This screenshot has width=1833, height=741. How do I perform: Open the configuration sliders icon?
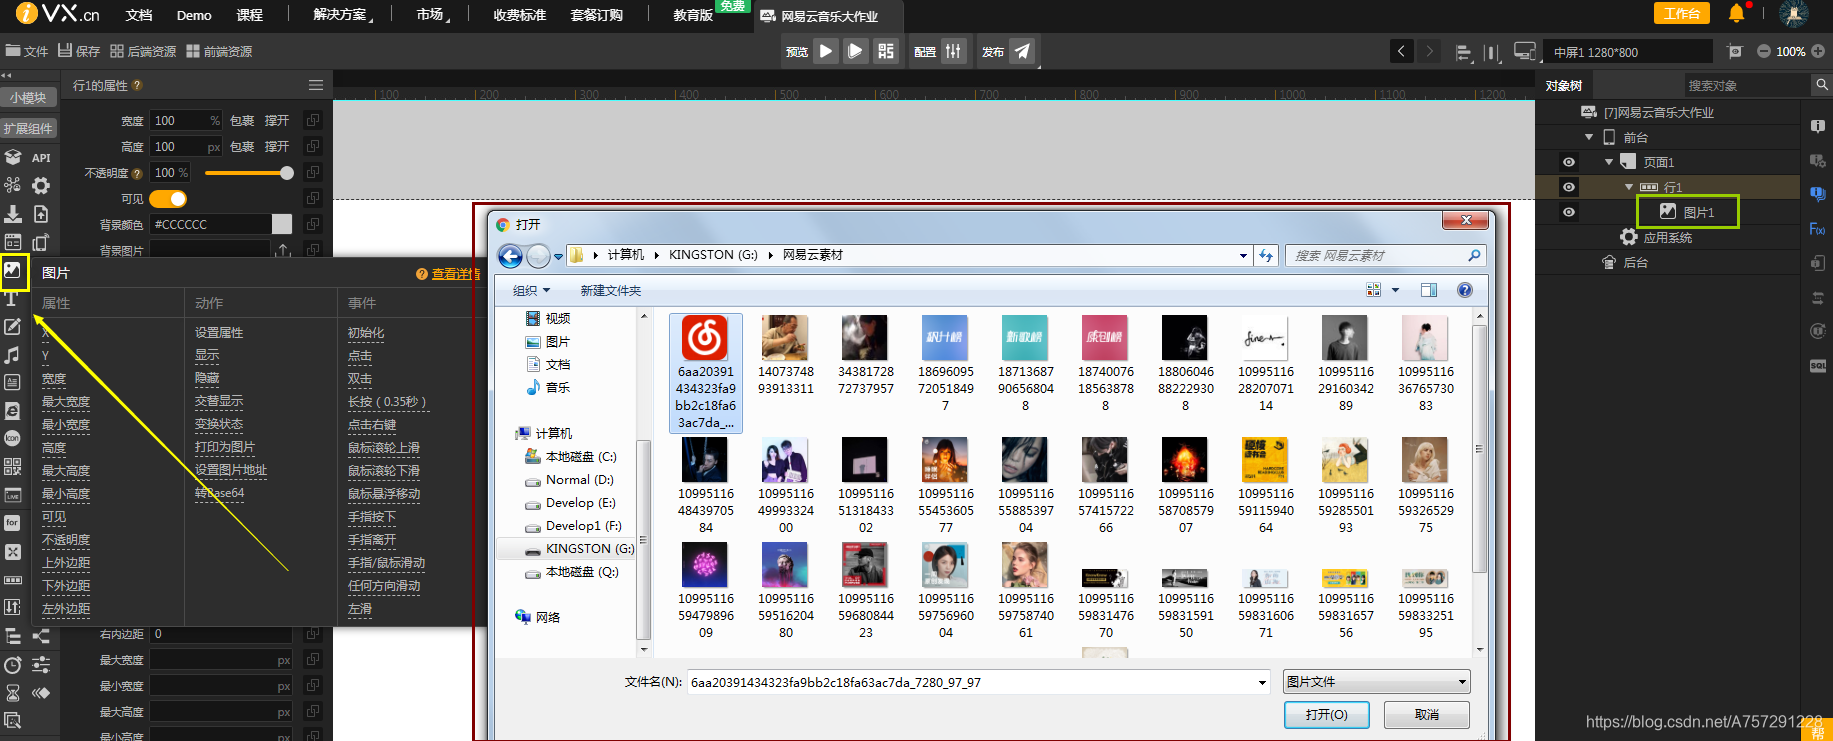coord(954,51)
